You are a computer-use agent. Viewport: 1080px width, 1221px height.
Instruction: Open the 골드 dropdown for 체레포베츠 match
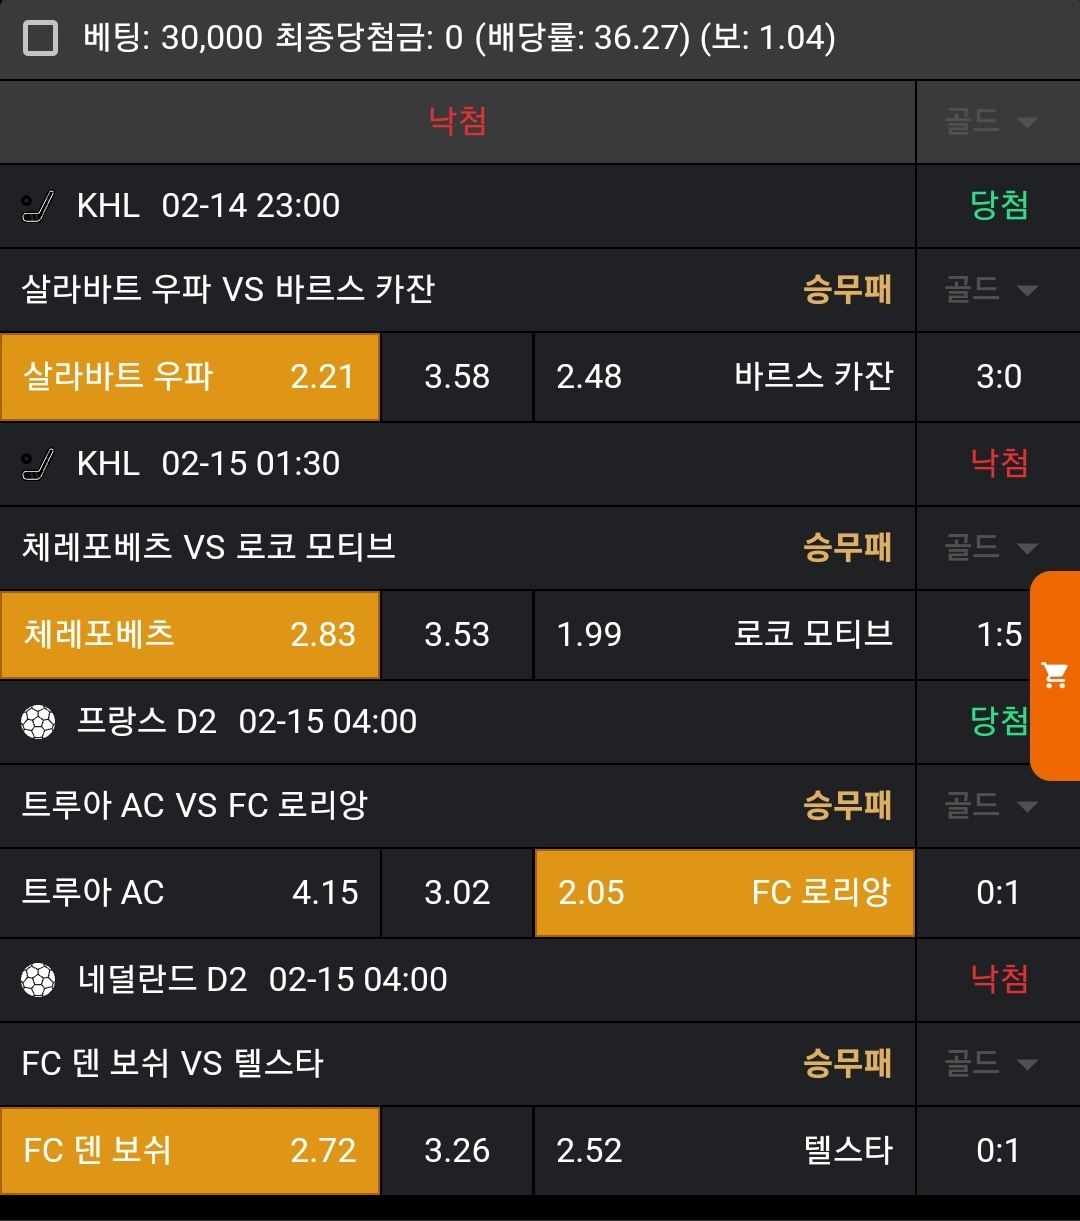(x=991, y=548)
